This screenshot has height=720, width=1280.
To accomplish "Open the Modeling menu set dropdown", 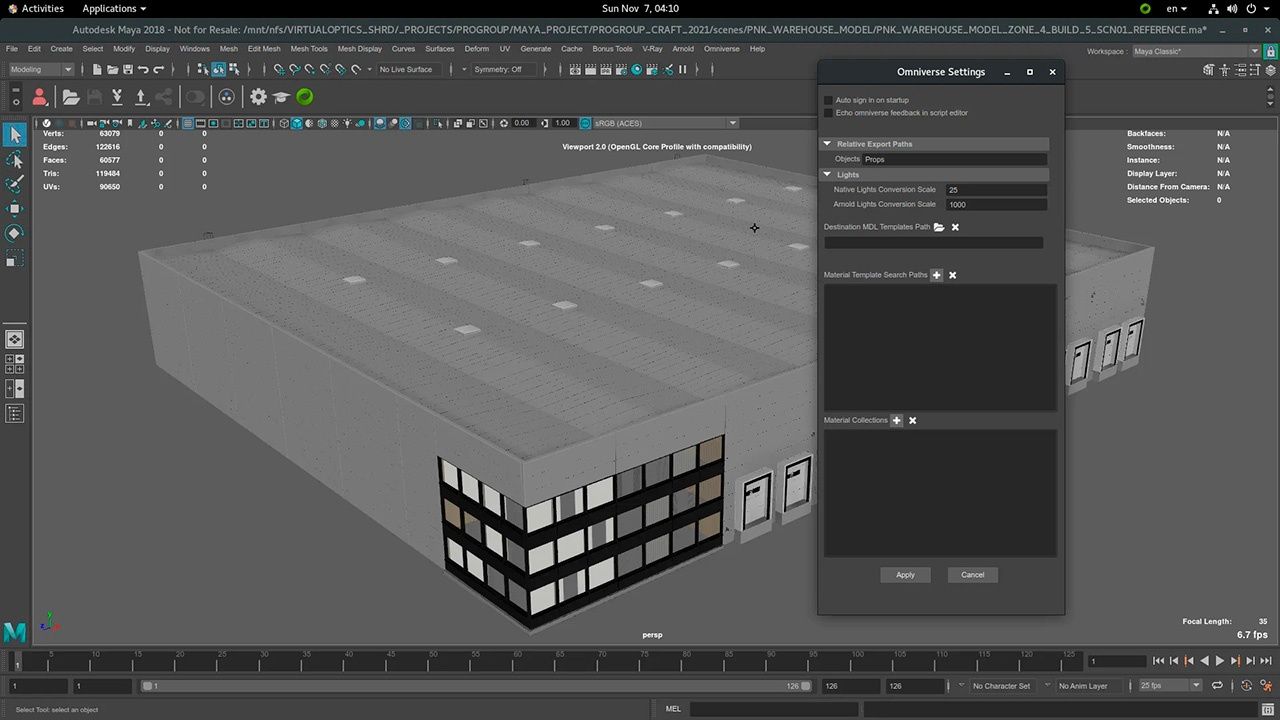I will 41,70.
